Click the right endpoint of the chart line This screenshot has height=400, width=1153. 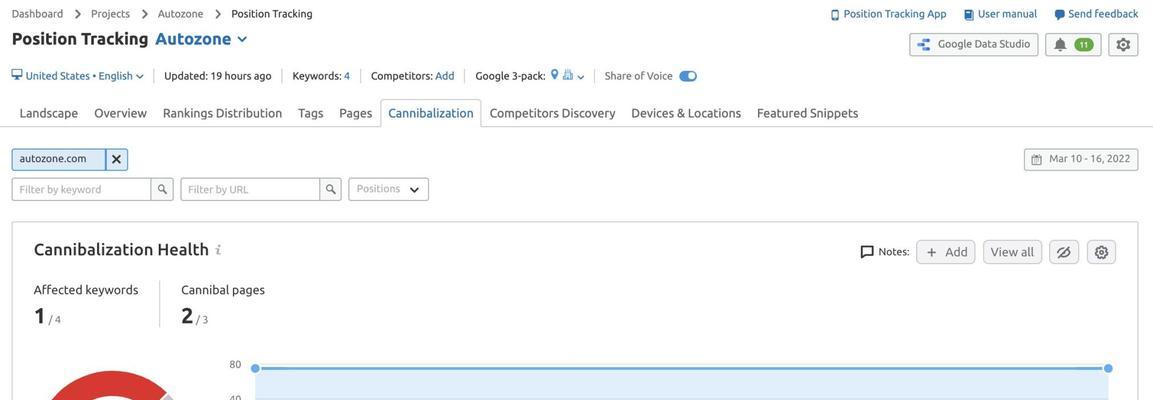[1108, 368]
